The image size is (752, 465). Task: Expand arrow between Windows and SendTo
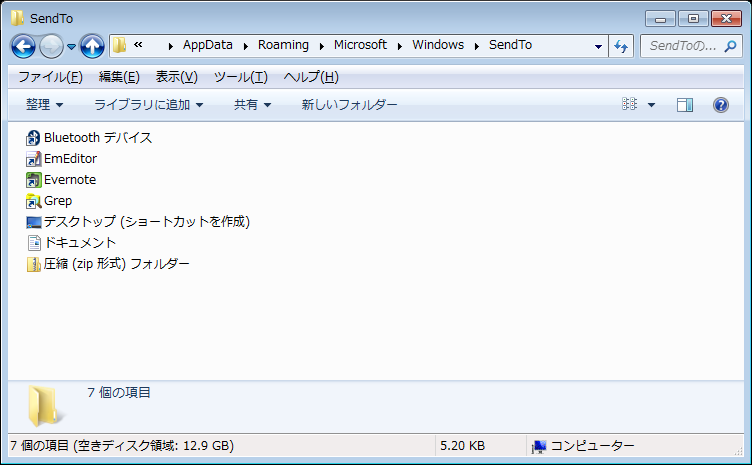477,46
